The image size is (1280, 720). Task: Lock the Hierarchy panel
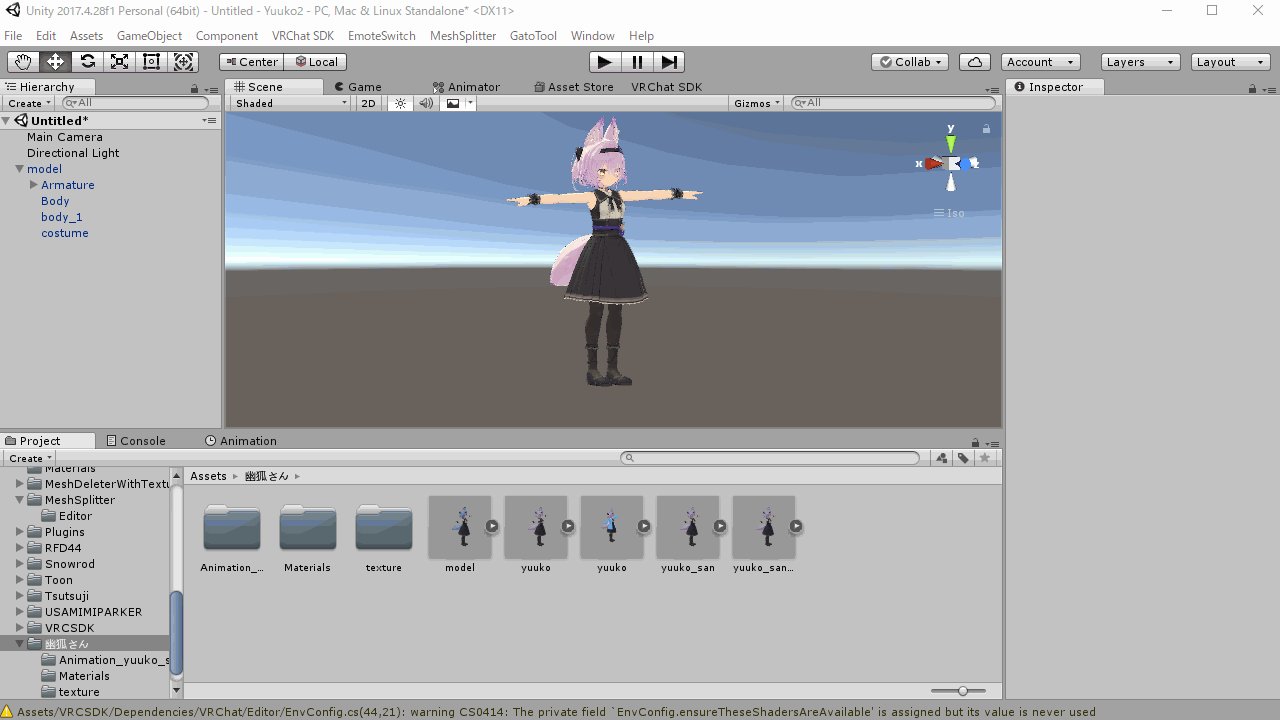(194, 88)
